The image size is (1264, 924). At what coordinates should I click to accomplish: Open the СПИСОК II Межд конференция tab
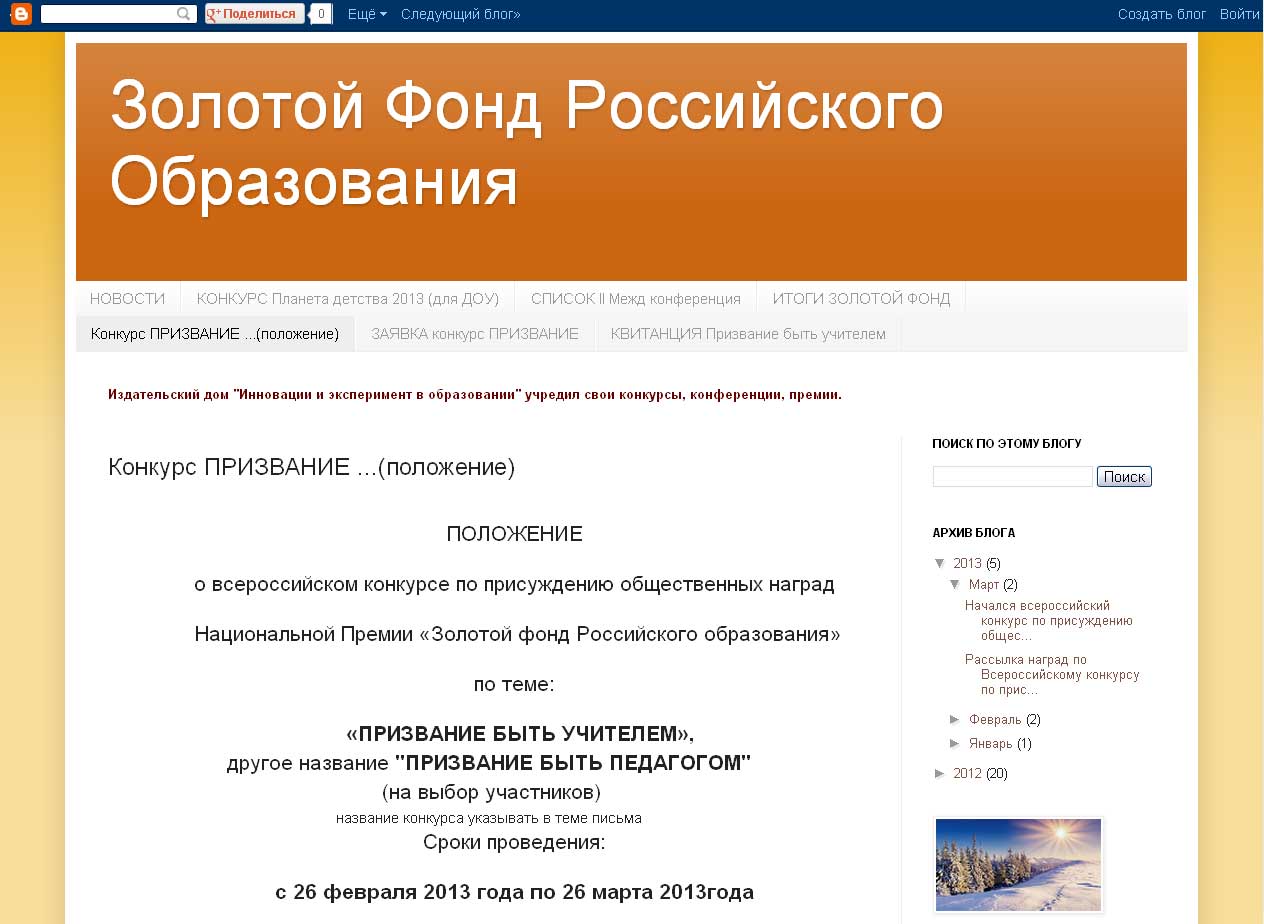tap(636, 299)
